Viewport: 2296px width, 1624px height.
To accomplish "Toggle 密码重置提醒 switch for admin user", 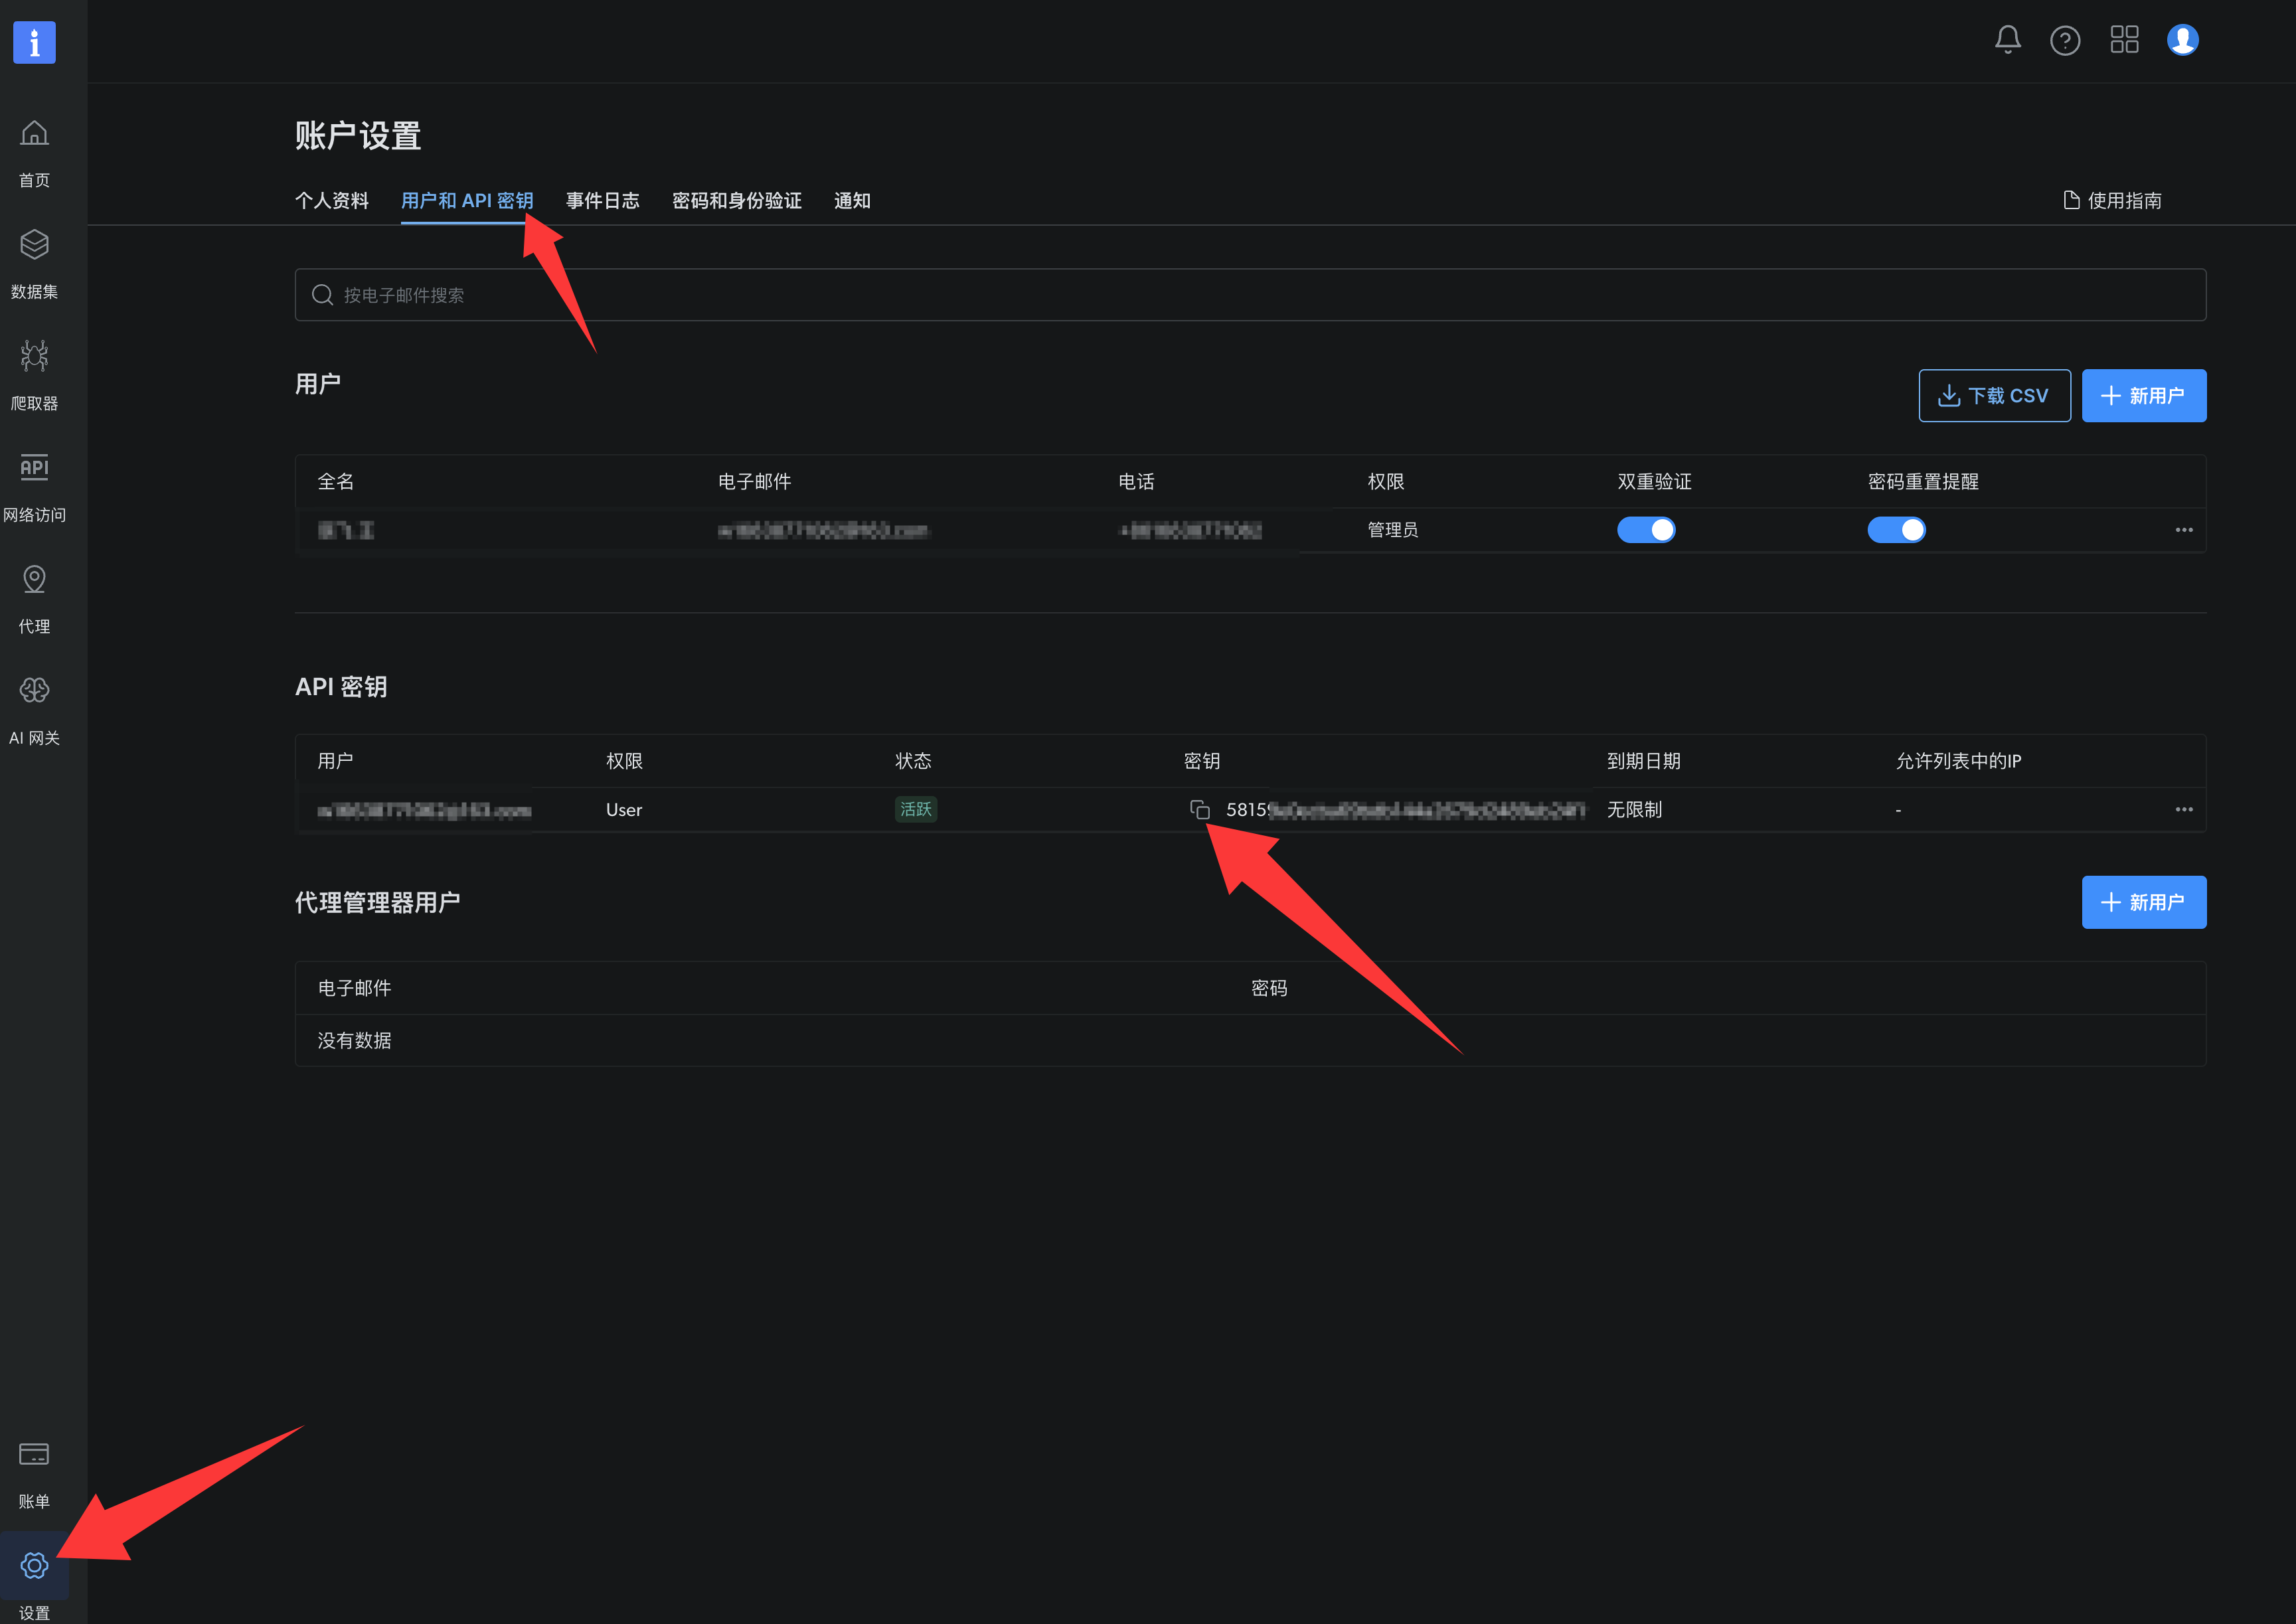I will click(x=1896, y=530).
